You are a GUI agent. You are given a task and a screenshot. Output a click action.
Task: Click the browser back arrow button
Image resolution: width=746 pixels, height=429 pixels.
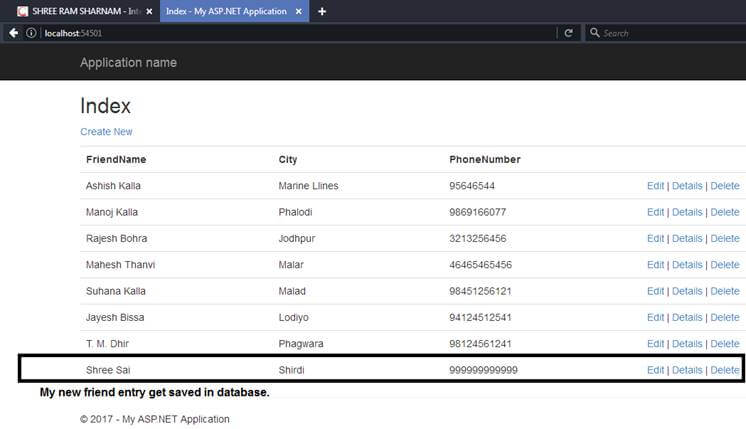pyautogui.click(x=14, y=33)
